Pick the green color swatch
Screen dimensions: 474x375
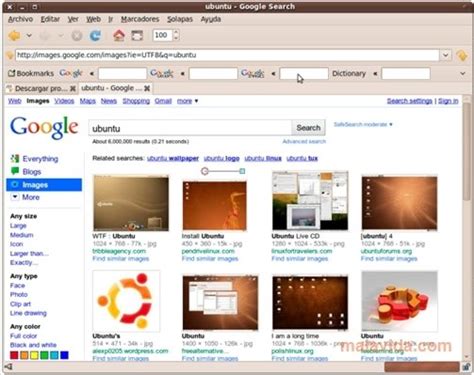tap(44, 355)
